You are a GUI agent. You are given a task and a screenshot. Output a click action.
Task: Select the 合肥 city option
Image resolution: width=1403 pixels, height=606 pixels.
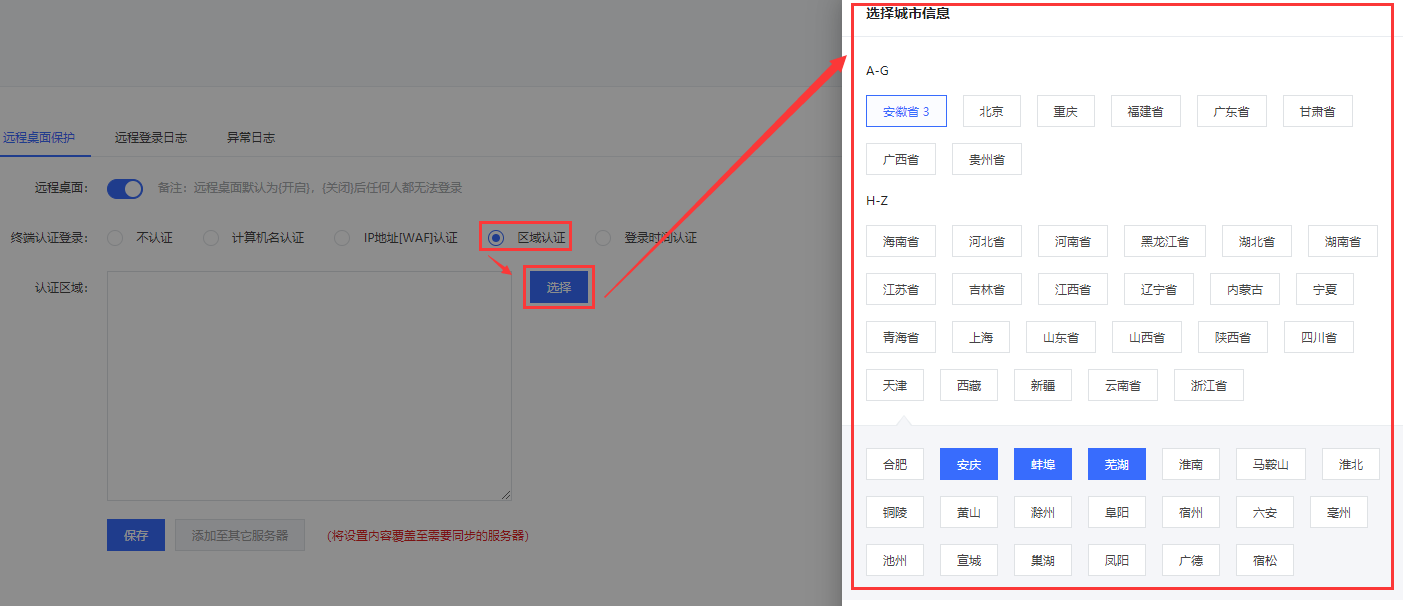tap(894, 464)
